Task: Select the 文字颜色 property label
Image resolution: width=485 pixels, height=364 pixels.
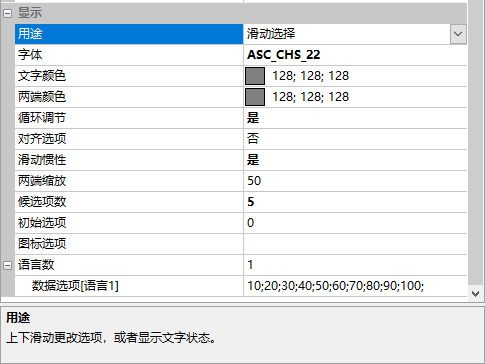Action: coord(42,76)
